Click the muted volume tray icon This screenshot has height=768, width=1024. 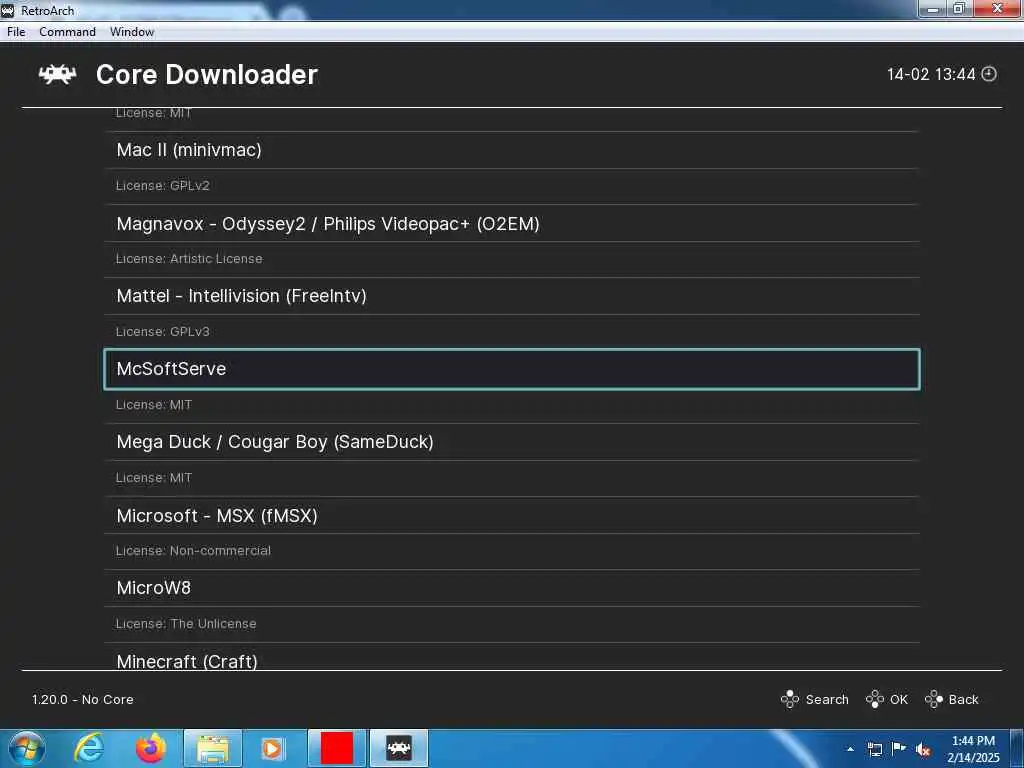pyautogui.click(x=923, y=749)
